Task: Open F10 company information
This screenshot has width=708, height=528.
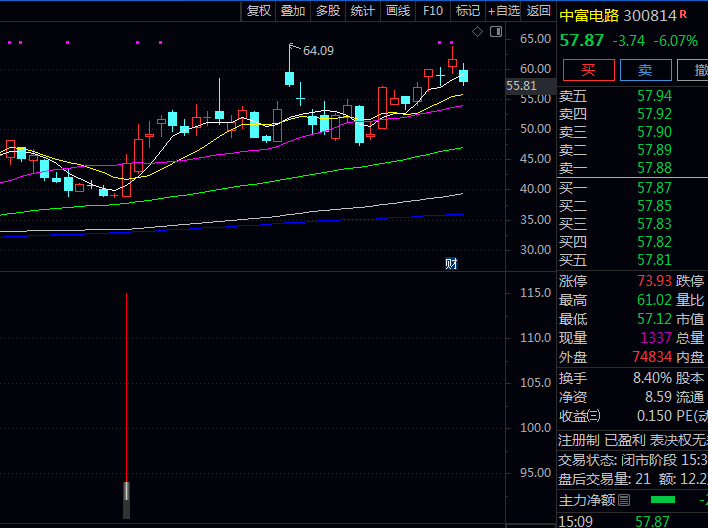Action: coord(433,10)
